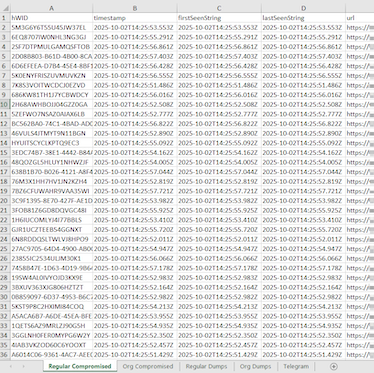Click the previous-sheet navigation arrow
The image size is (374, 373).
pyautogui.click(x=11, y=366)
